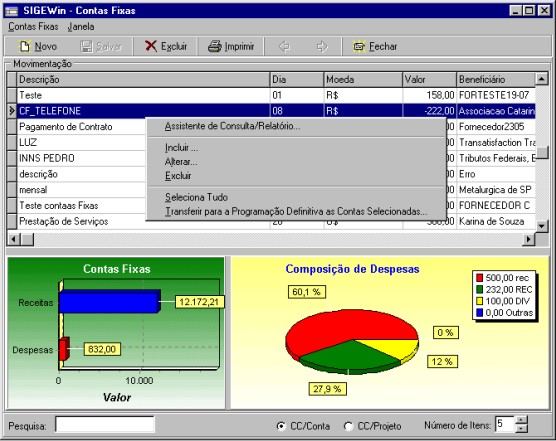
Task: Click the Dia column header
Action: point(297,79)
